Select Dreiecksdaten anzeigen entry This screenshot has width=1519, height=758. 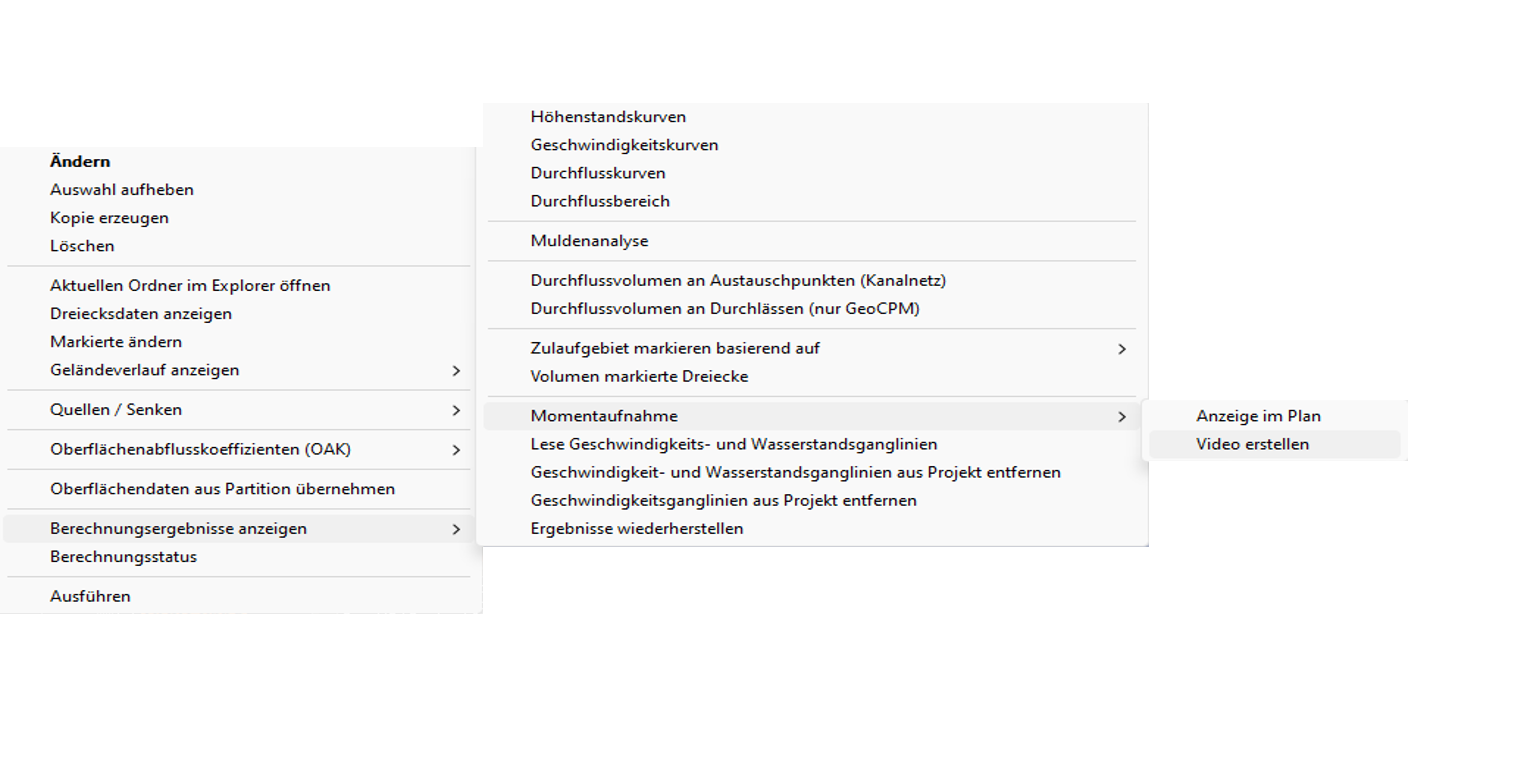(141, 313)
